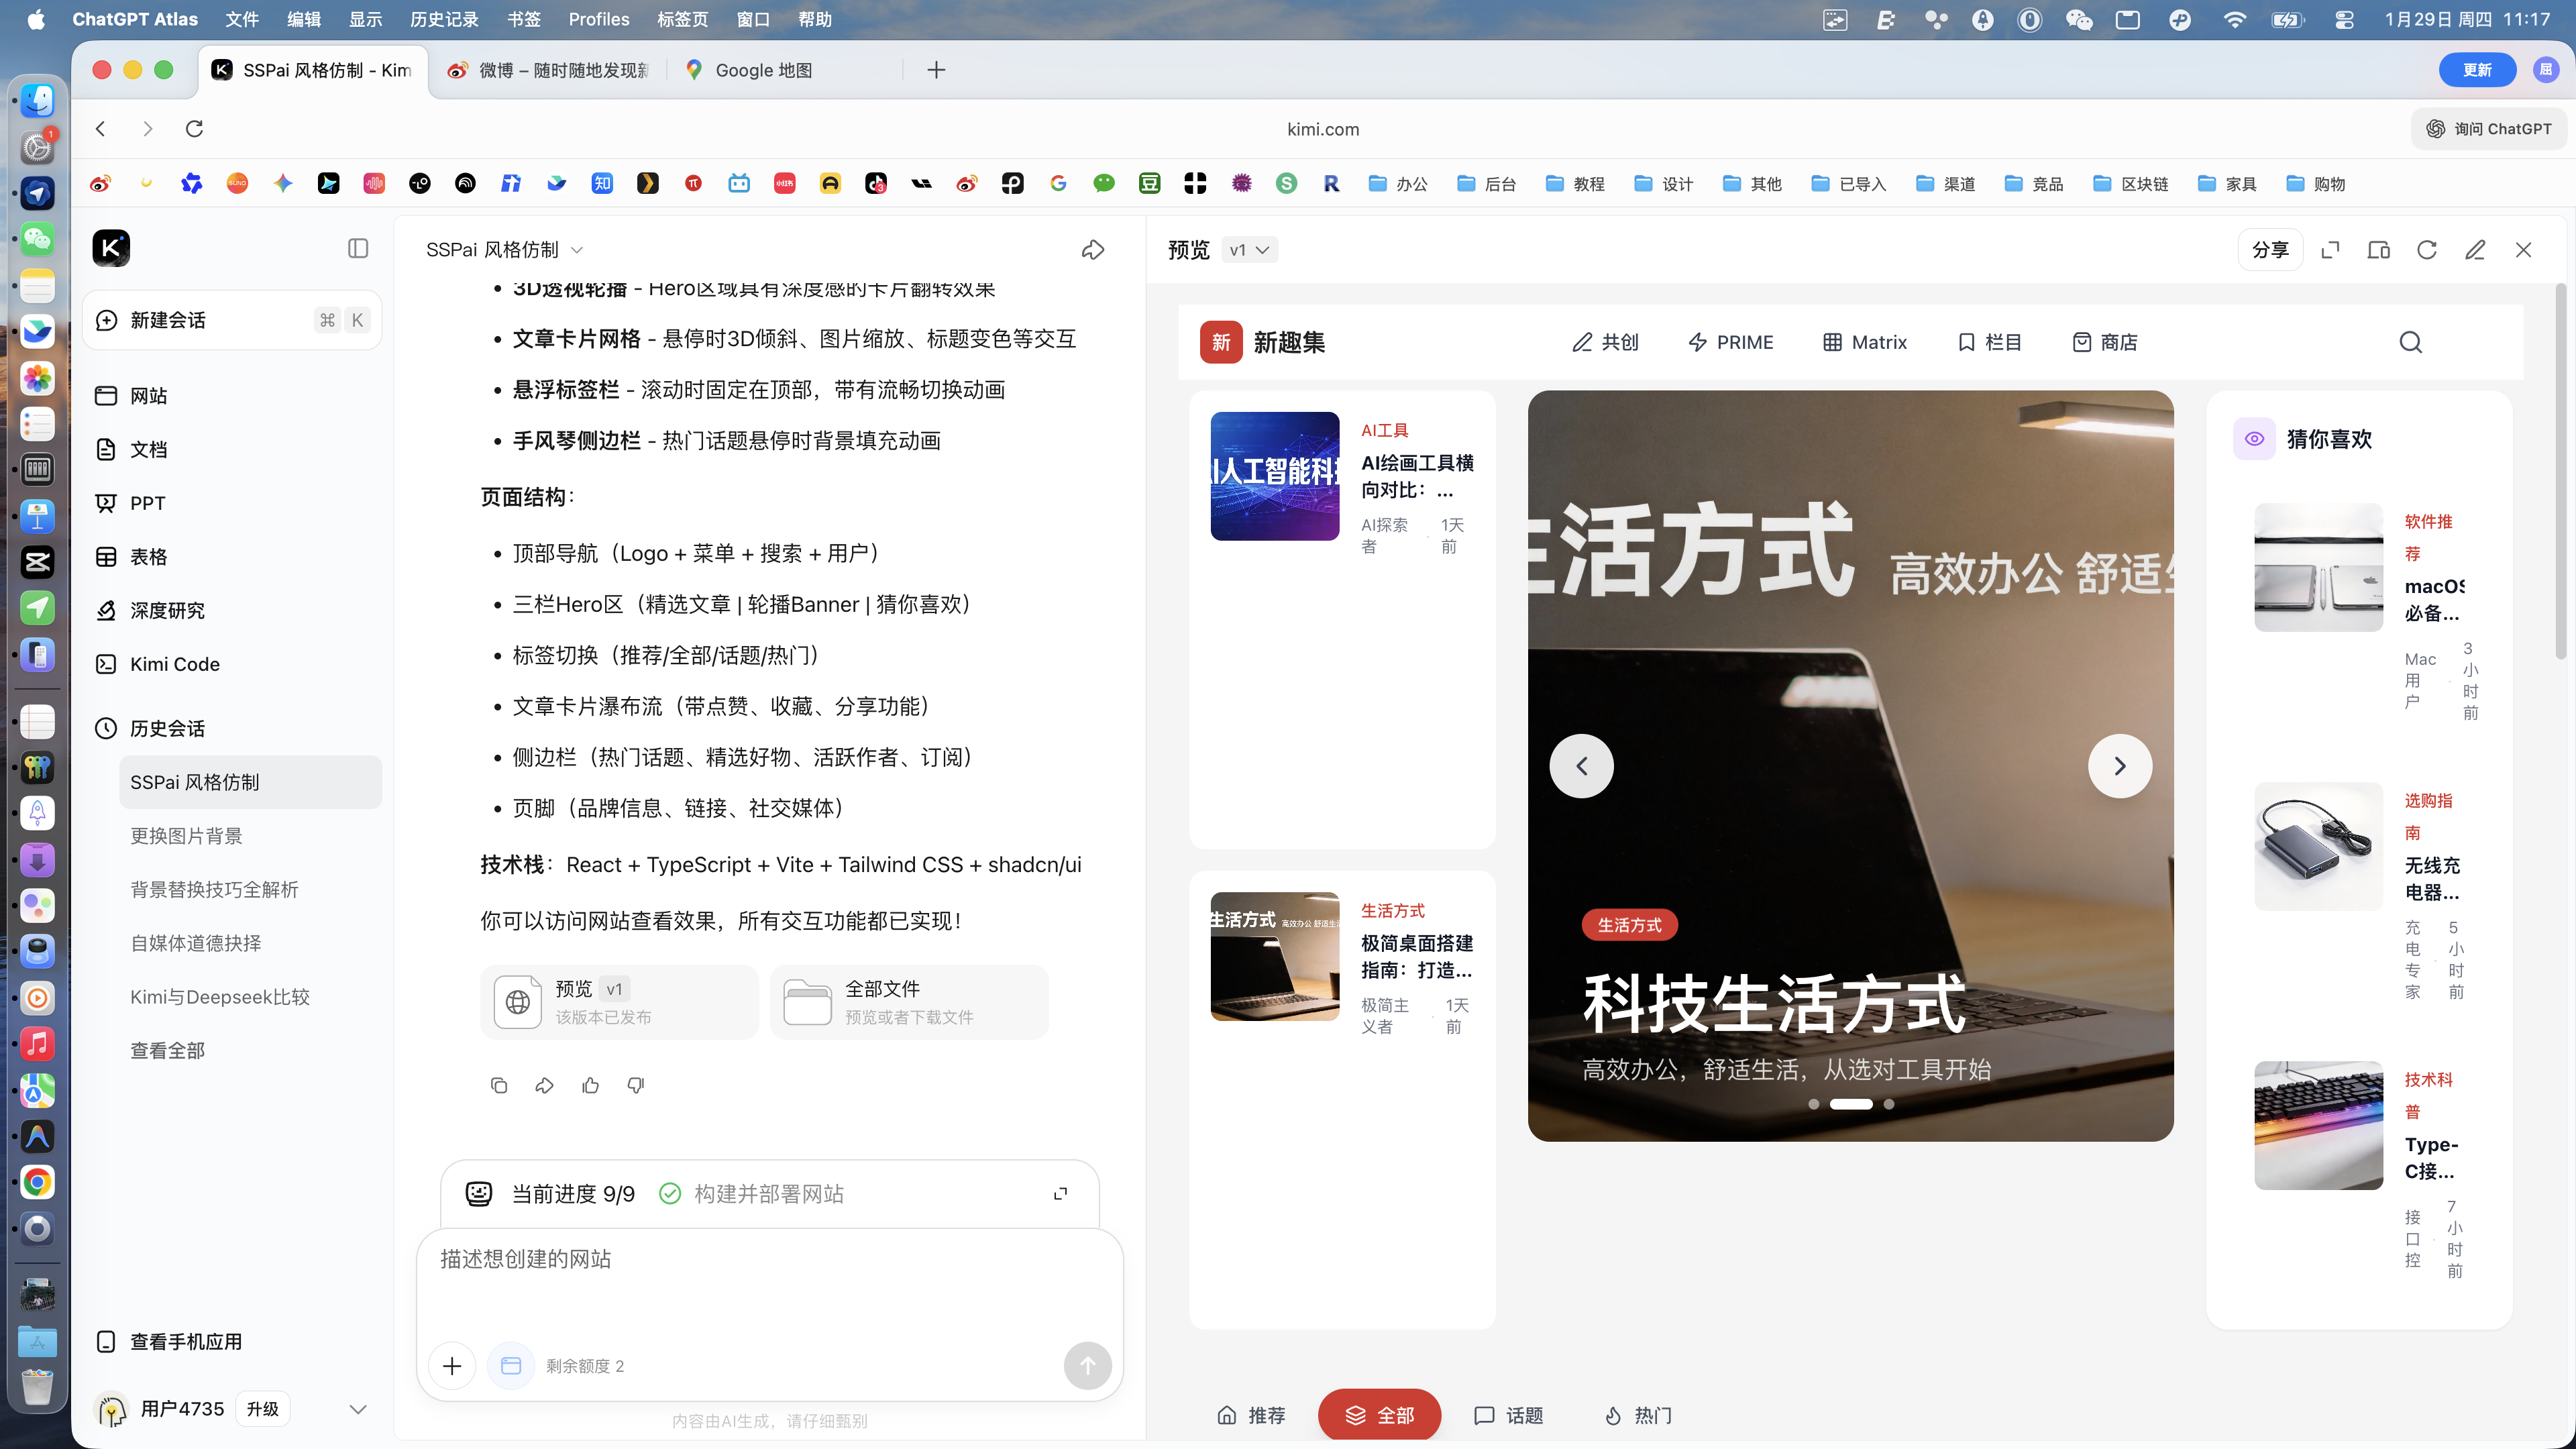Click the plus attachment icon in input box

(452, 1365)
